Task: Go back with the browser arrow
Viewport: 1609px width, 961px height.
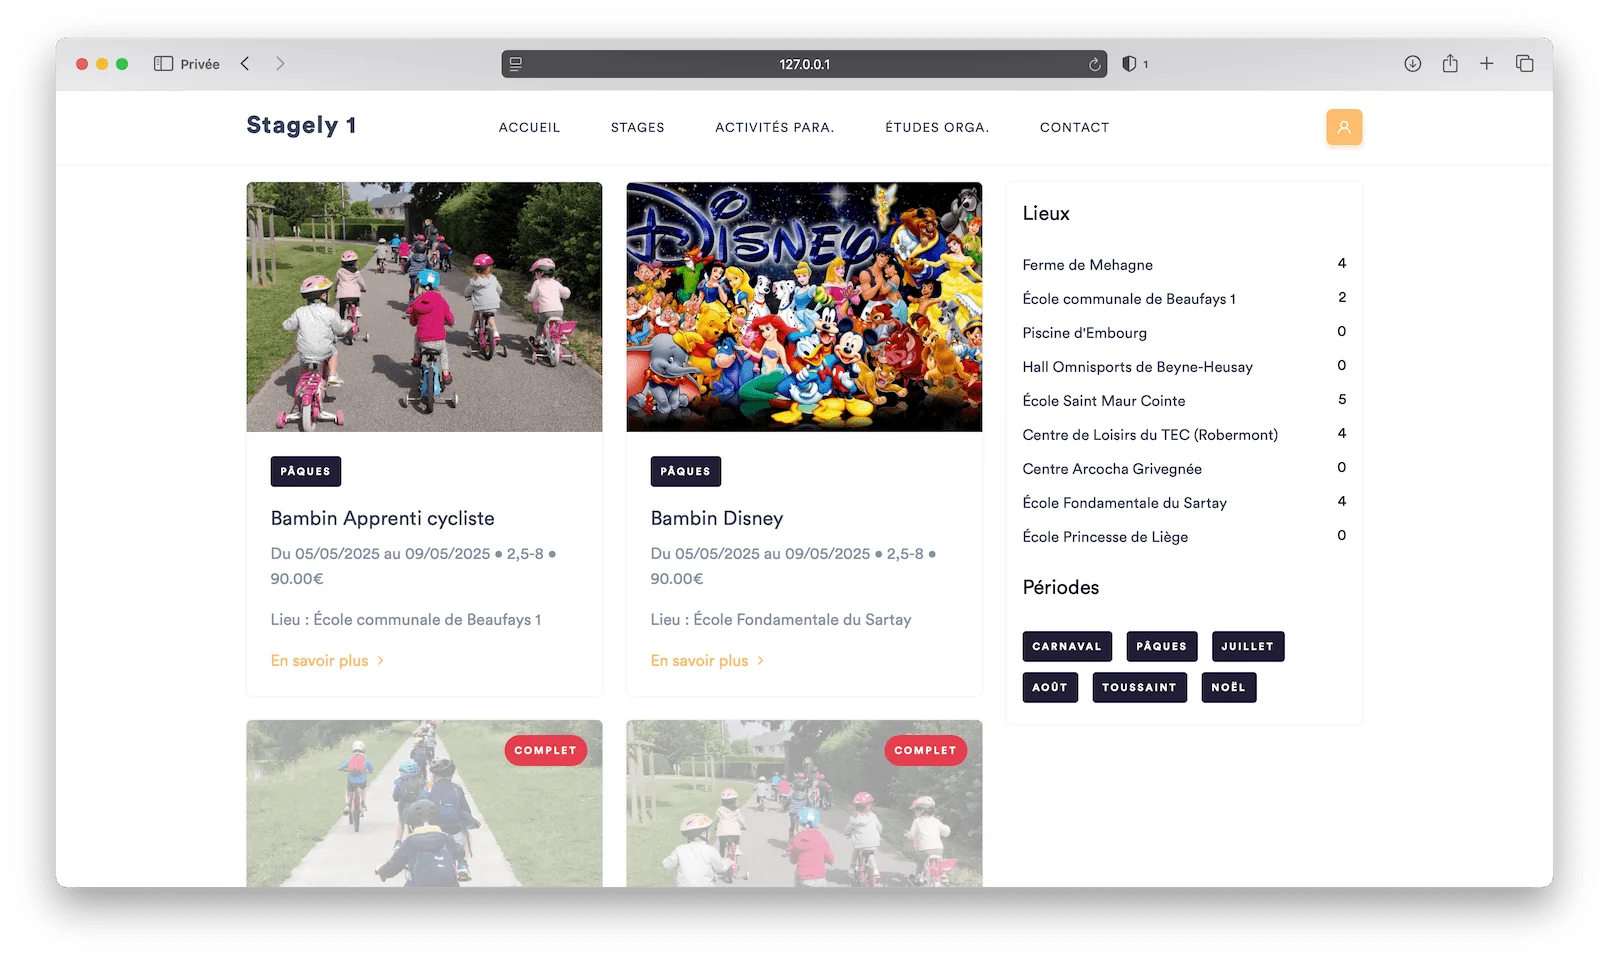Action: (245, 64)
